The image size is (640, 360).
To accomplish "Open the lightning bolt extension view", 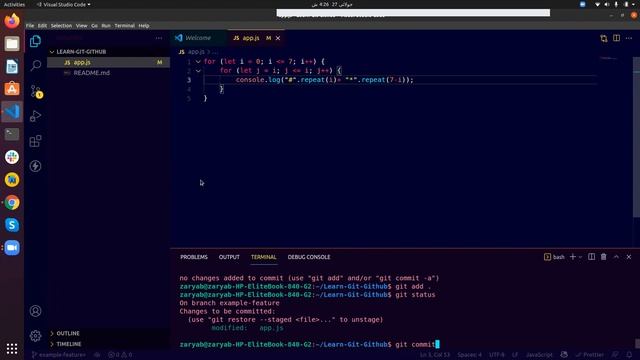I will click(x=36, y=166).
